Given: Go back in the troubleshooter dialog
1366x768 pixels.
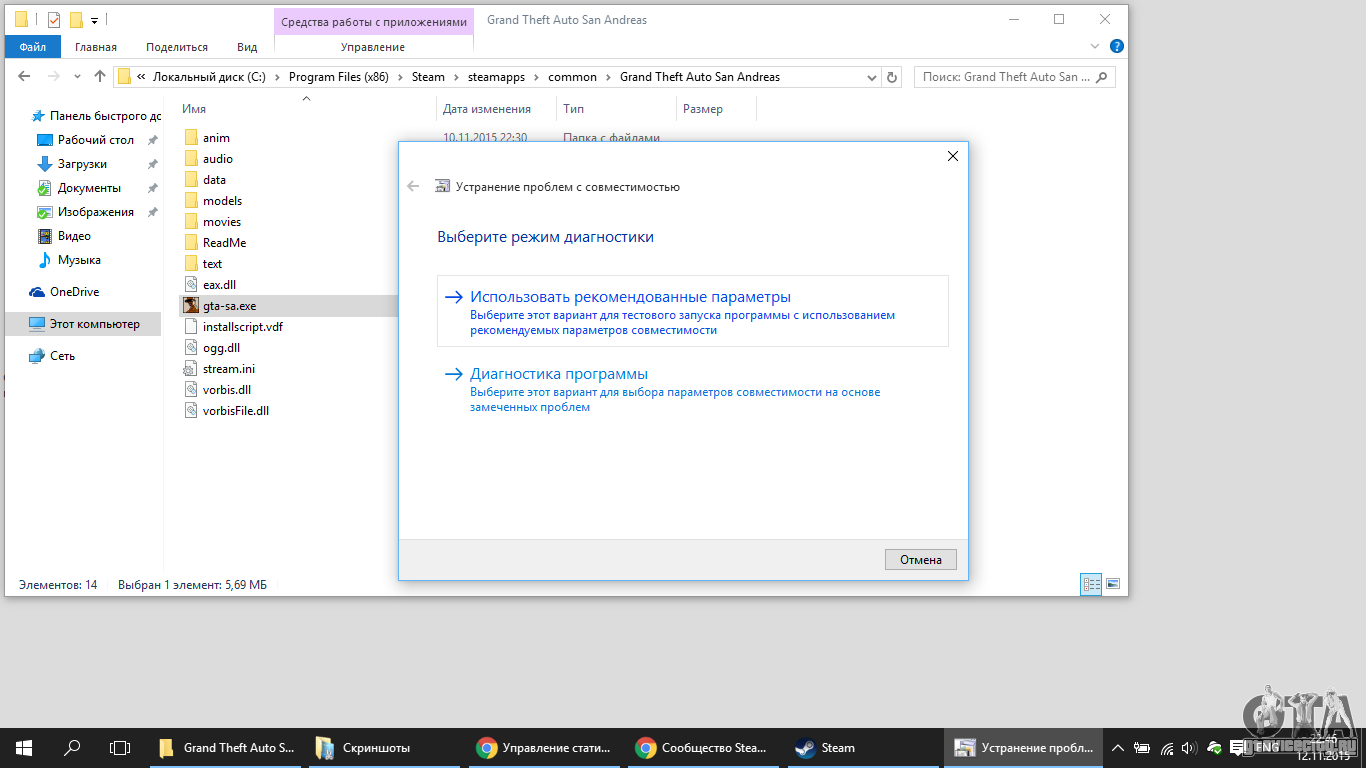Looking at the screenshot, I should pos(413,186).
